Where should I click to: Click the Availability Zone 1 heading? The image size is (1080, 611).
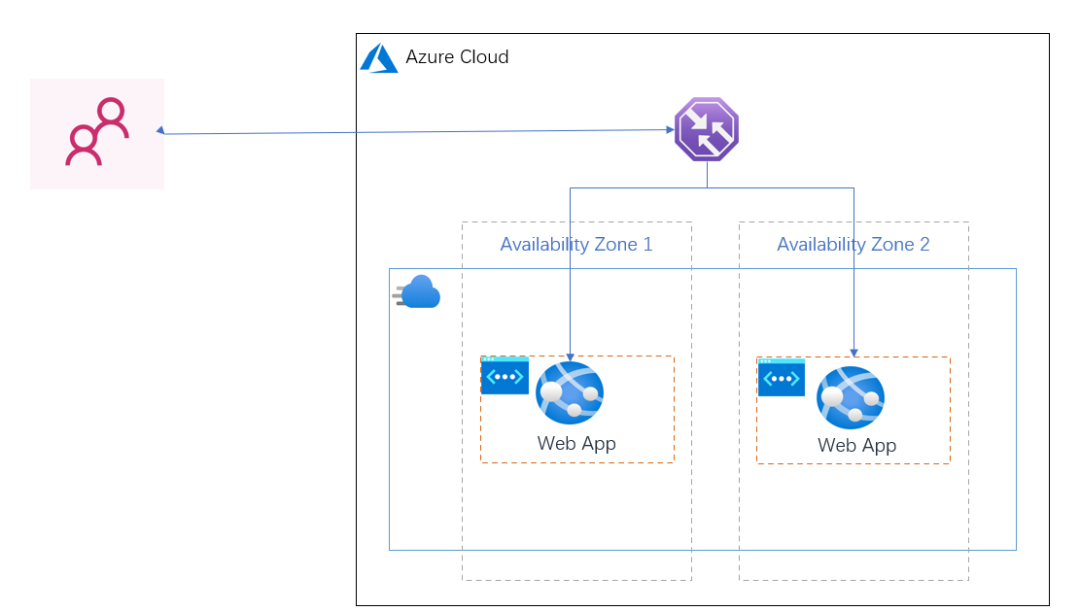pos(576,245)
